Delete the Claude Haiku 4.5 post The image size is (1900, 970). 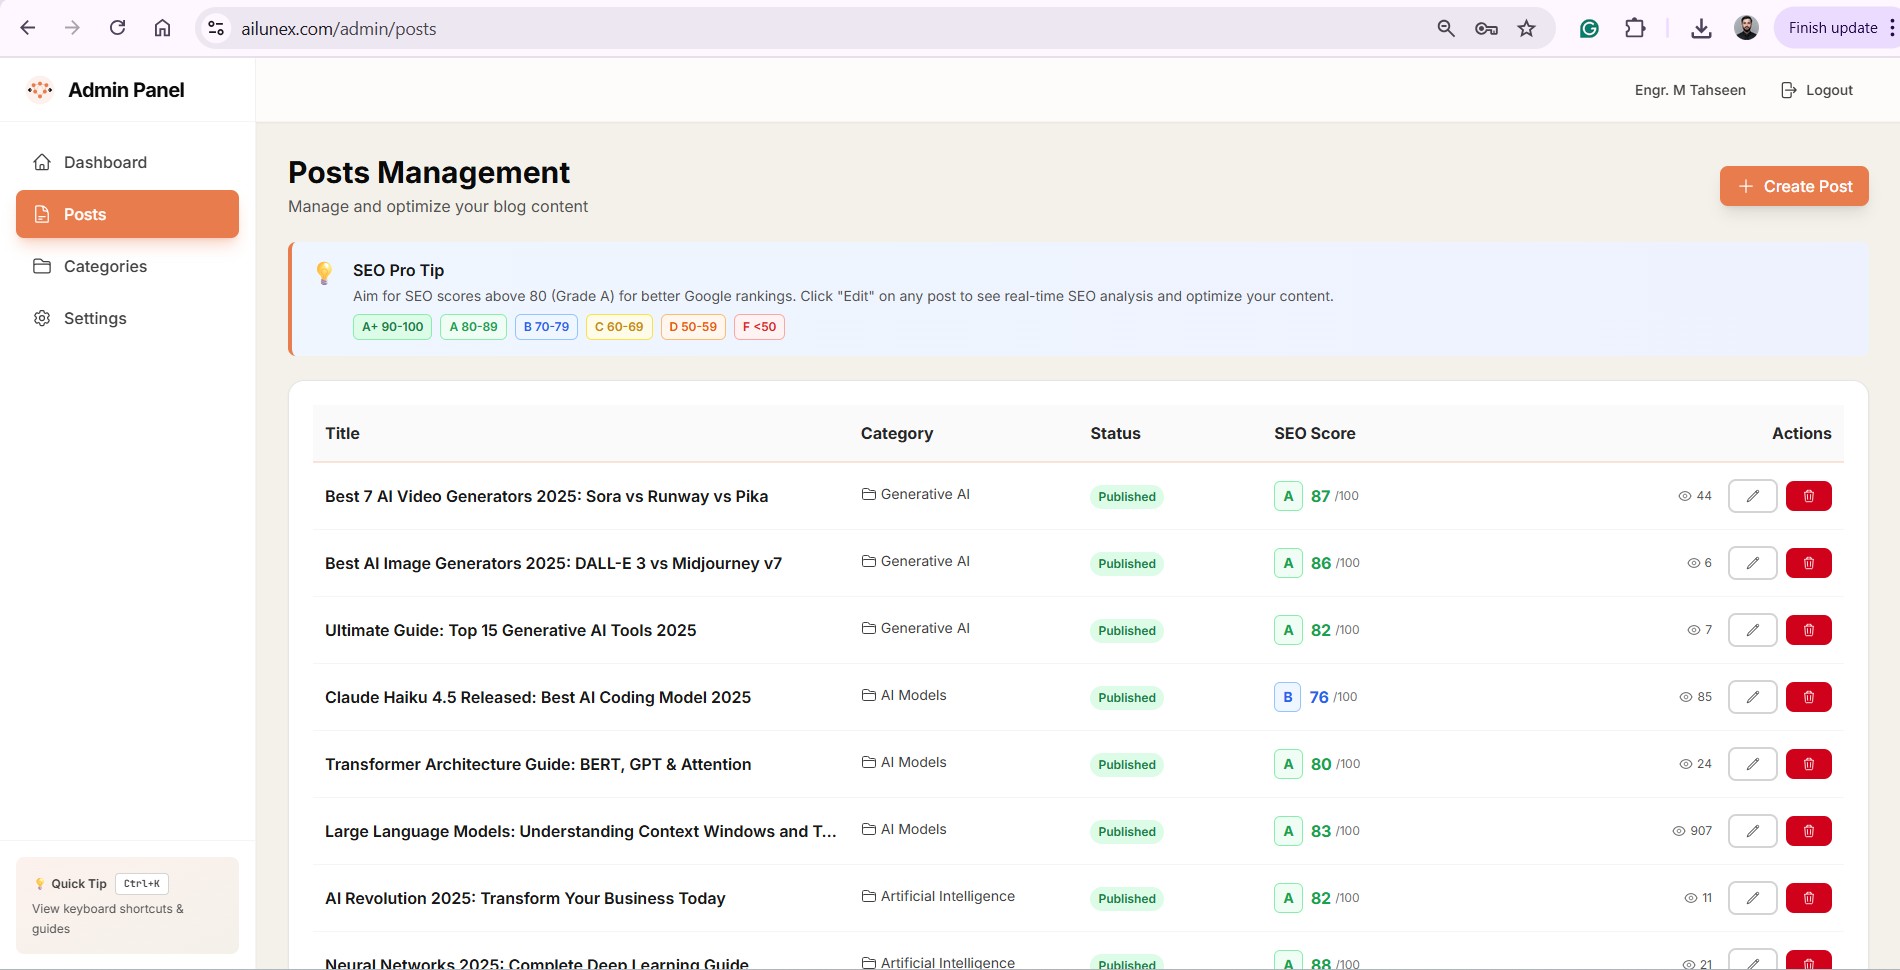click(1808, 697)
